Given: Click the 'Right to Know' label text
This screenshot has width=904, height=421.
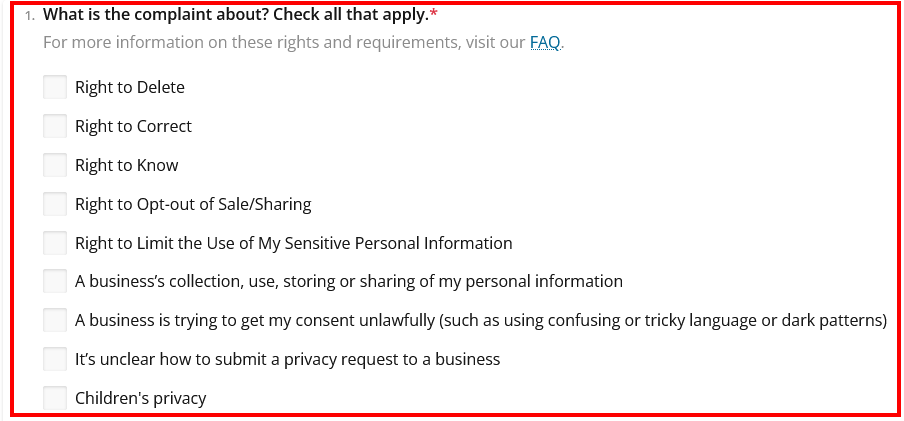Looking at the screenshot, I should [x=127, y=166].
